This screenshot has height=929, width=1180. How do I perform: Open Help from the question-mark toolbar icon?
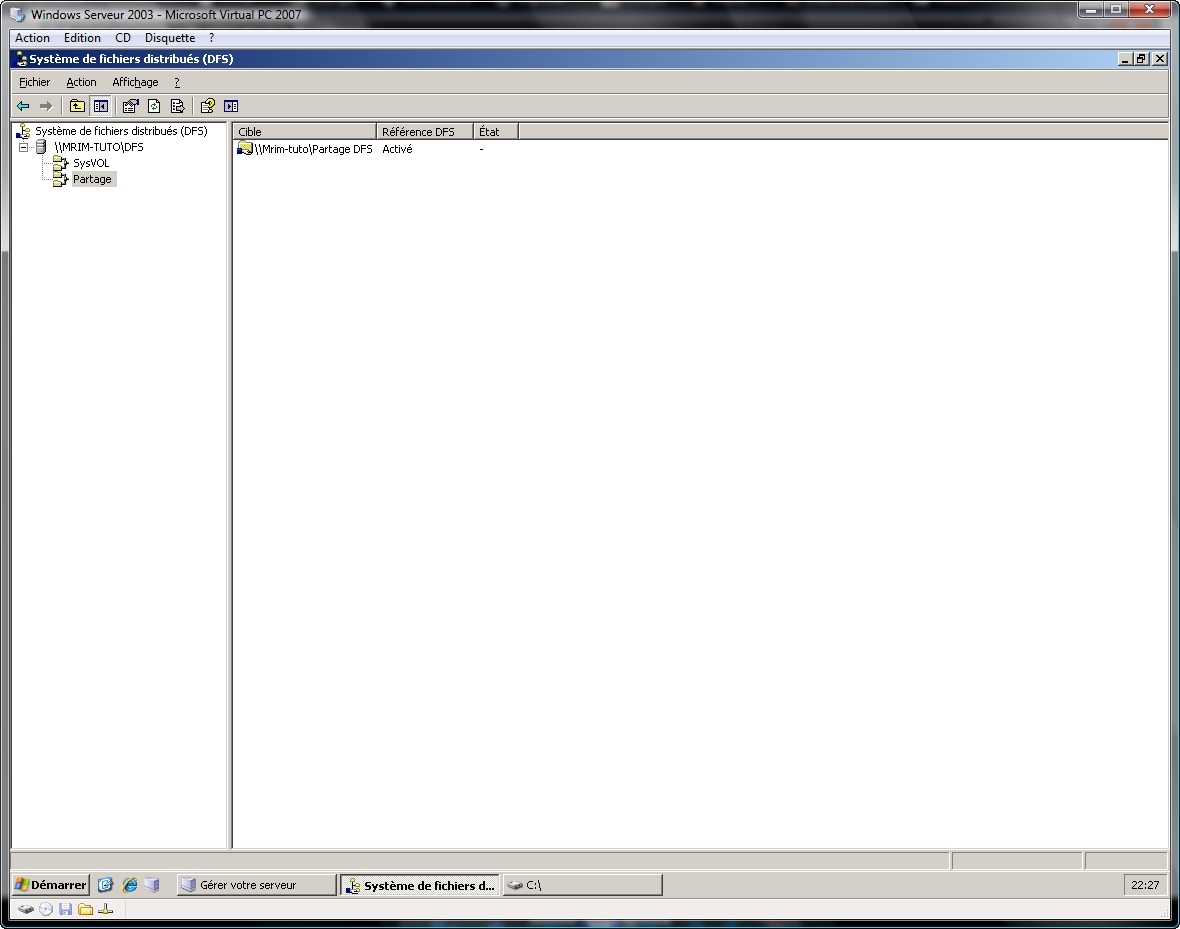pos(208,106)
